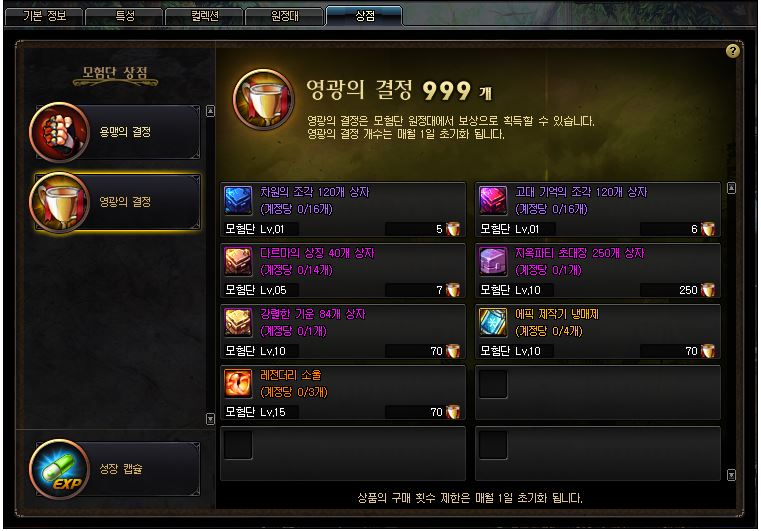Click the item list scroll down arrow
This screenshot has height=531, width=761.
click(731, 475)
